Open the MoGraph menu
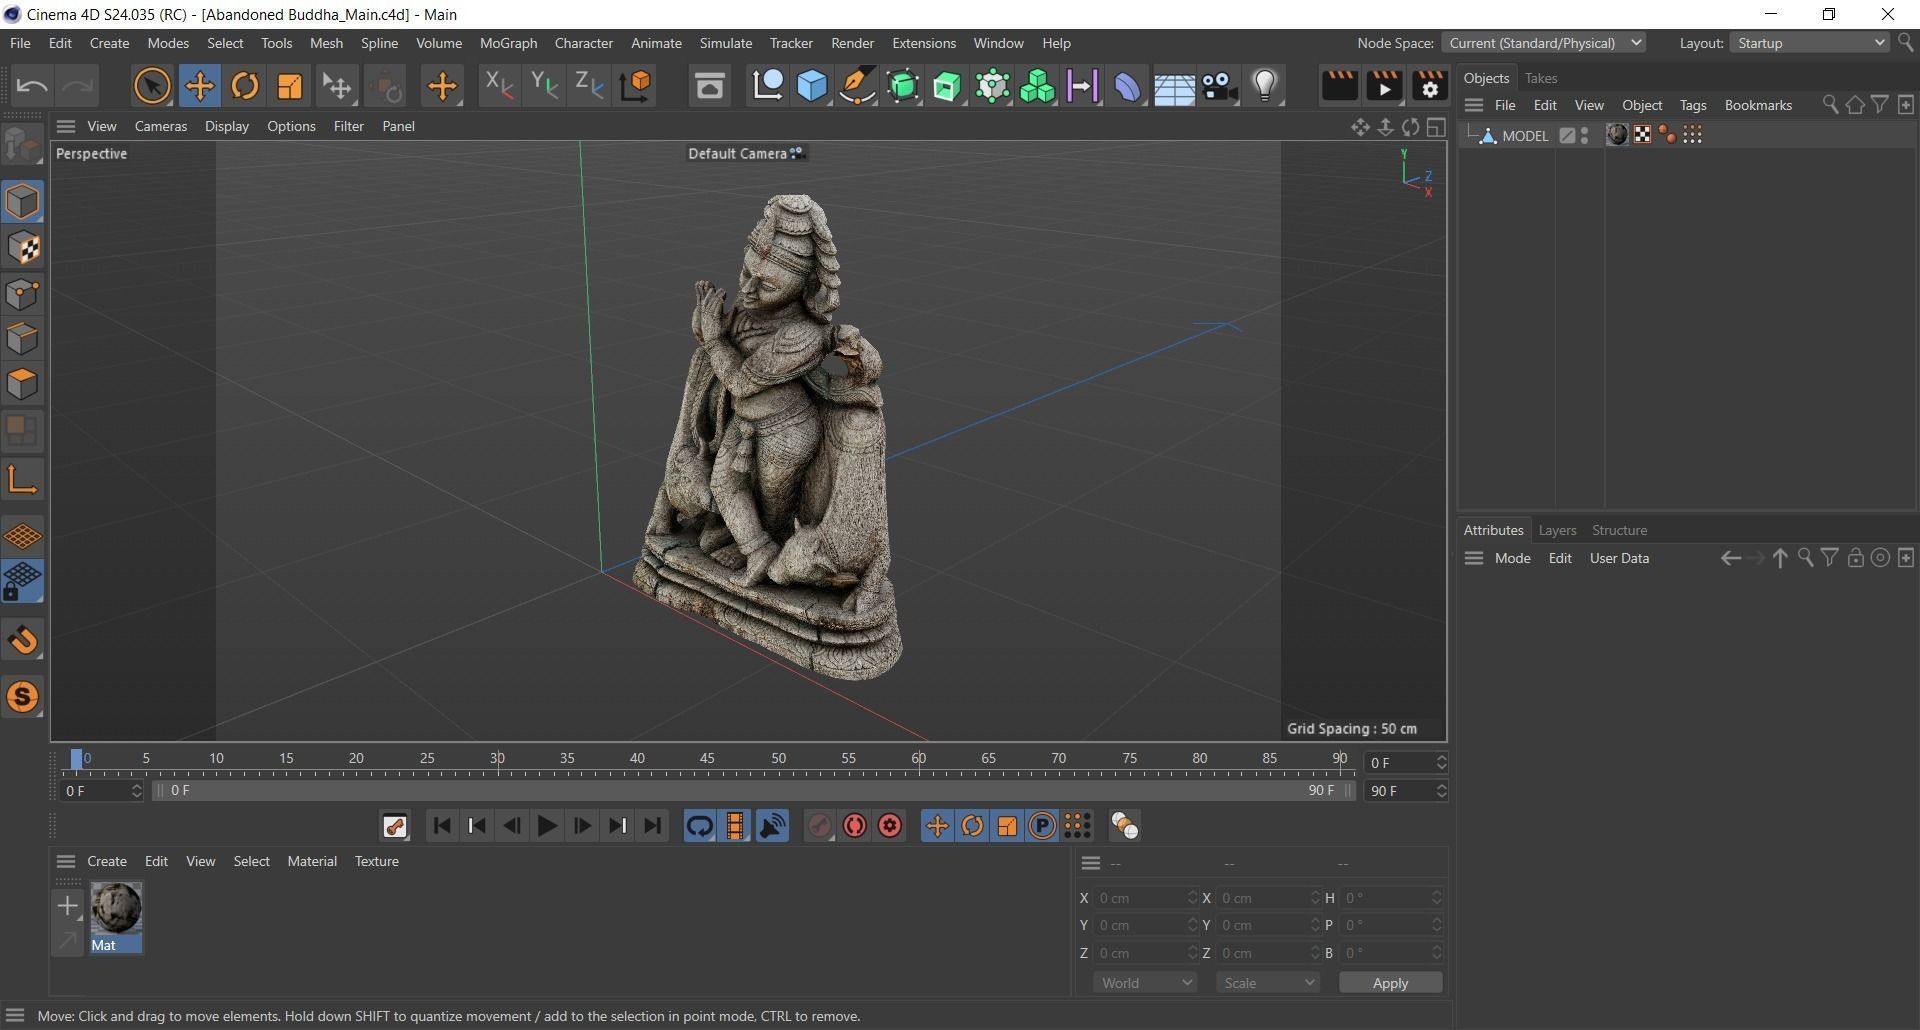The width and height of the screenshot is (1920, 1030). [508, 43]
